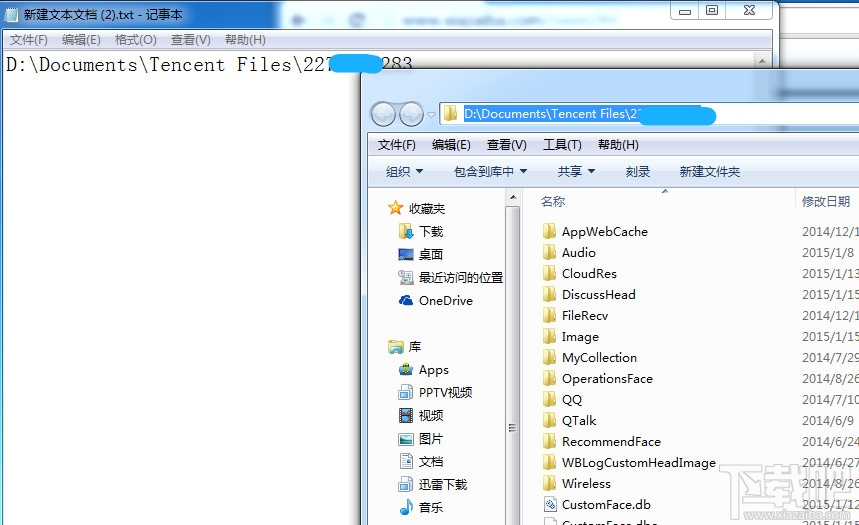The height and width of the screenshot is (525, 859).
Task: Open the 帮助(H) menu in Explorer
Action: [x=618, y=145]
